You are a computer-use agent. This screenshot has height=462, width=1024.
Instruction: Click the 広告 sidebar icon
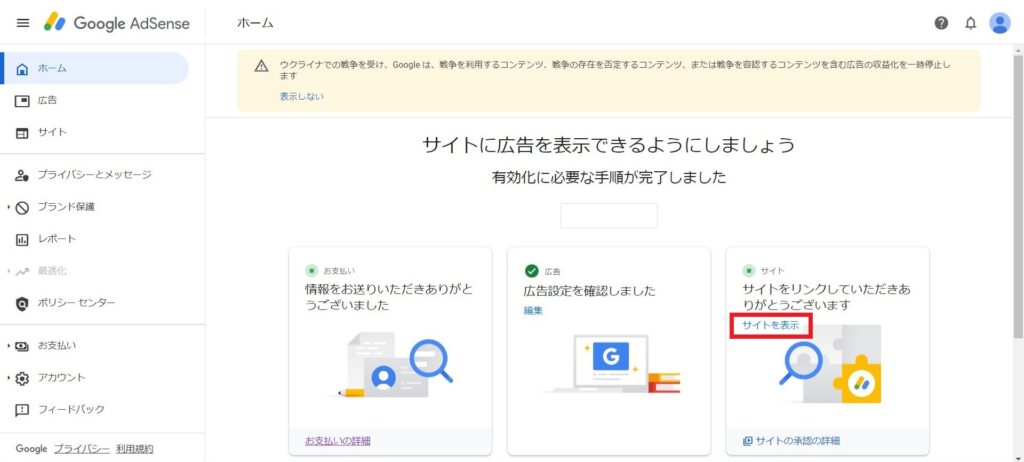pos(23,100)
